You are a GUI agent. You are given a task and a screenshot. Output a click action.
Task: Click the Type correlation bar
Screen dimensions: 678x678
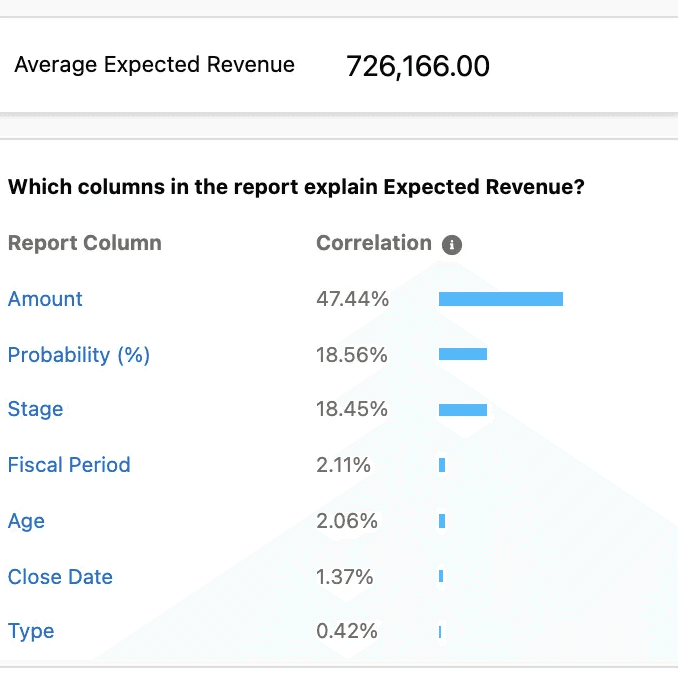pos(440,632)
